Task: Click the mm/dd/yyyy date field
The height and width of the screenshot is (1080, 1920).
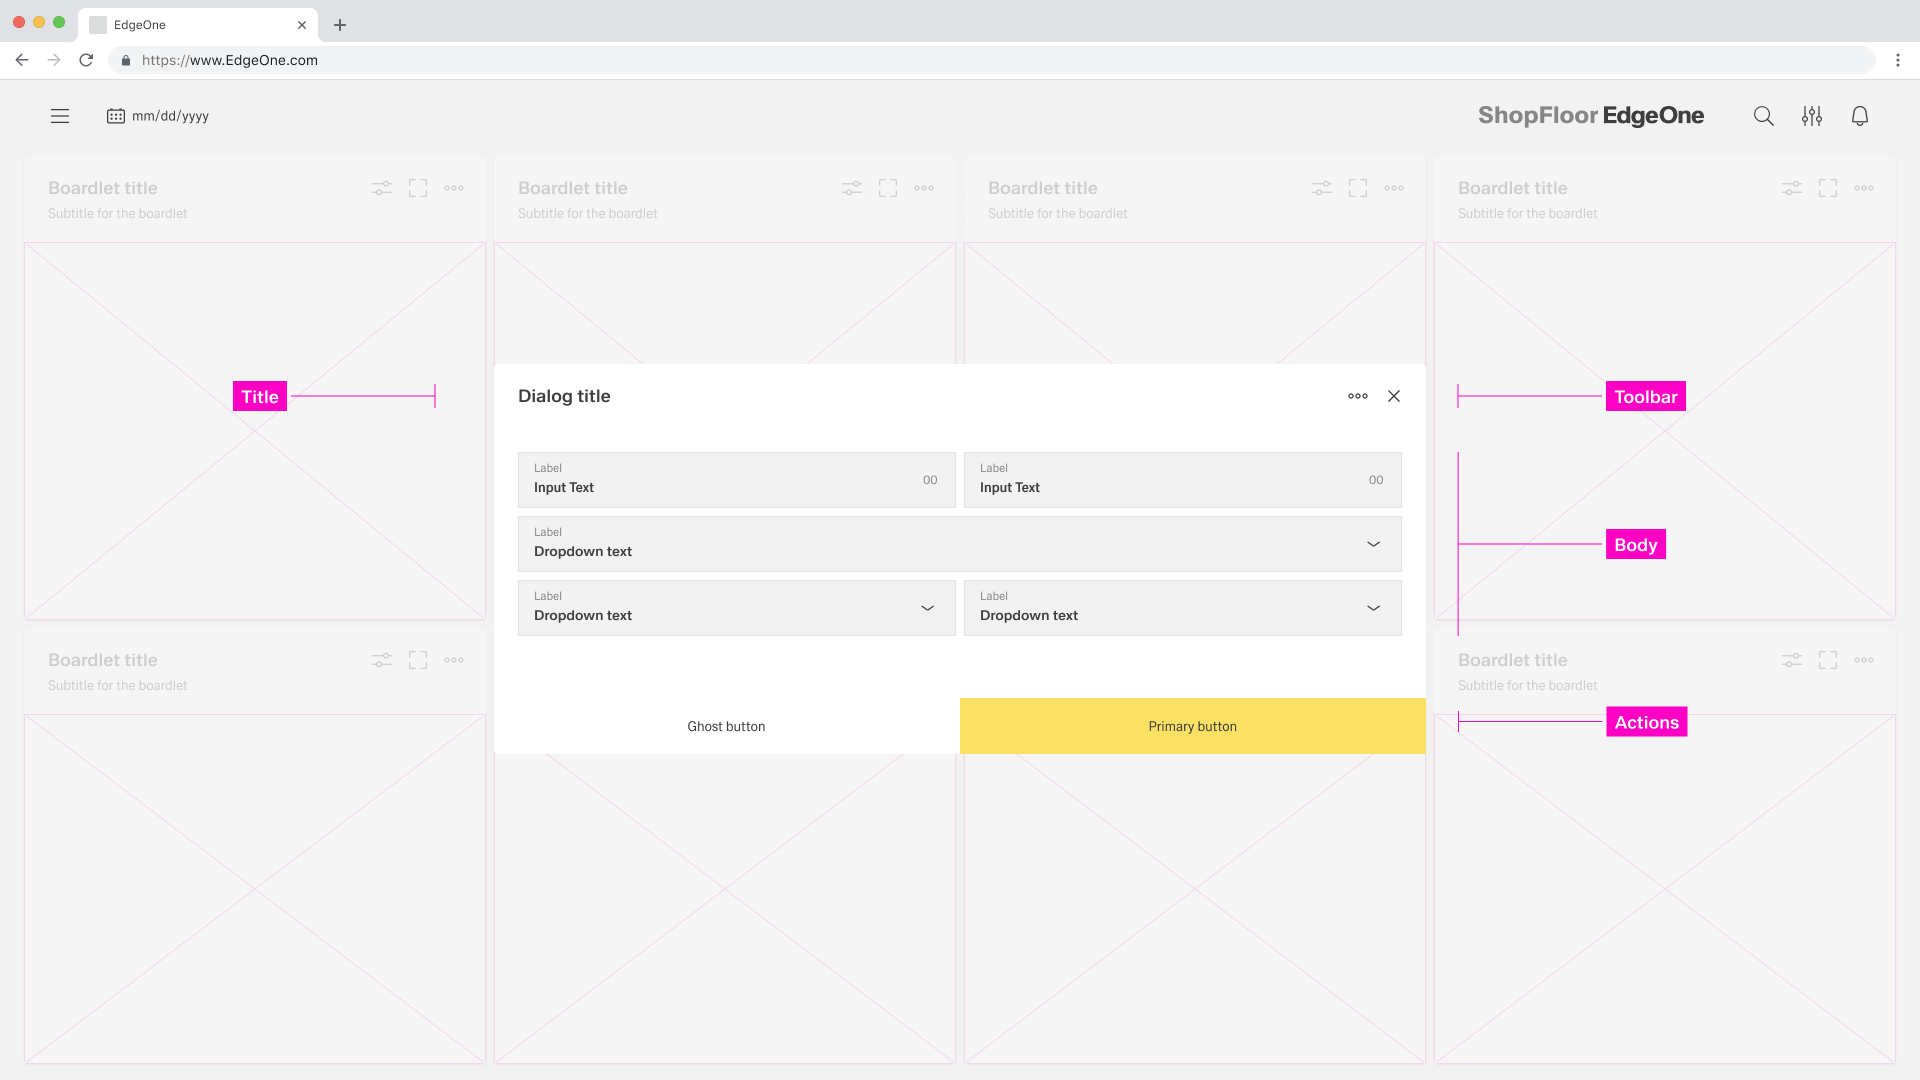Action: coord(171,116)
